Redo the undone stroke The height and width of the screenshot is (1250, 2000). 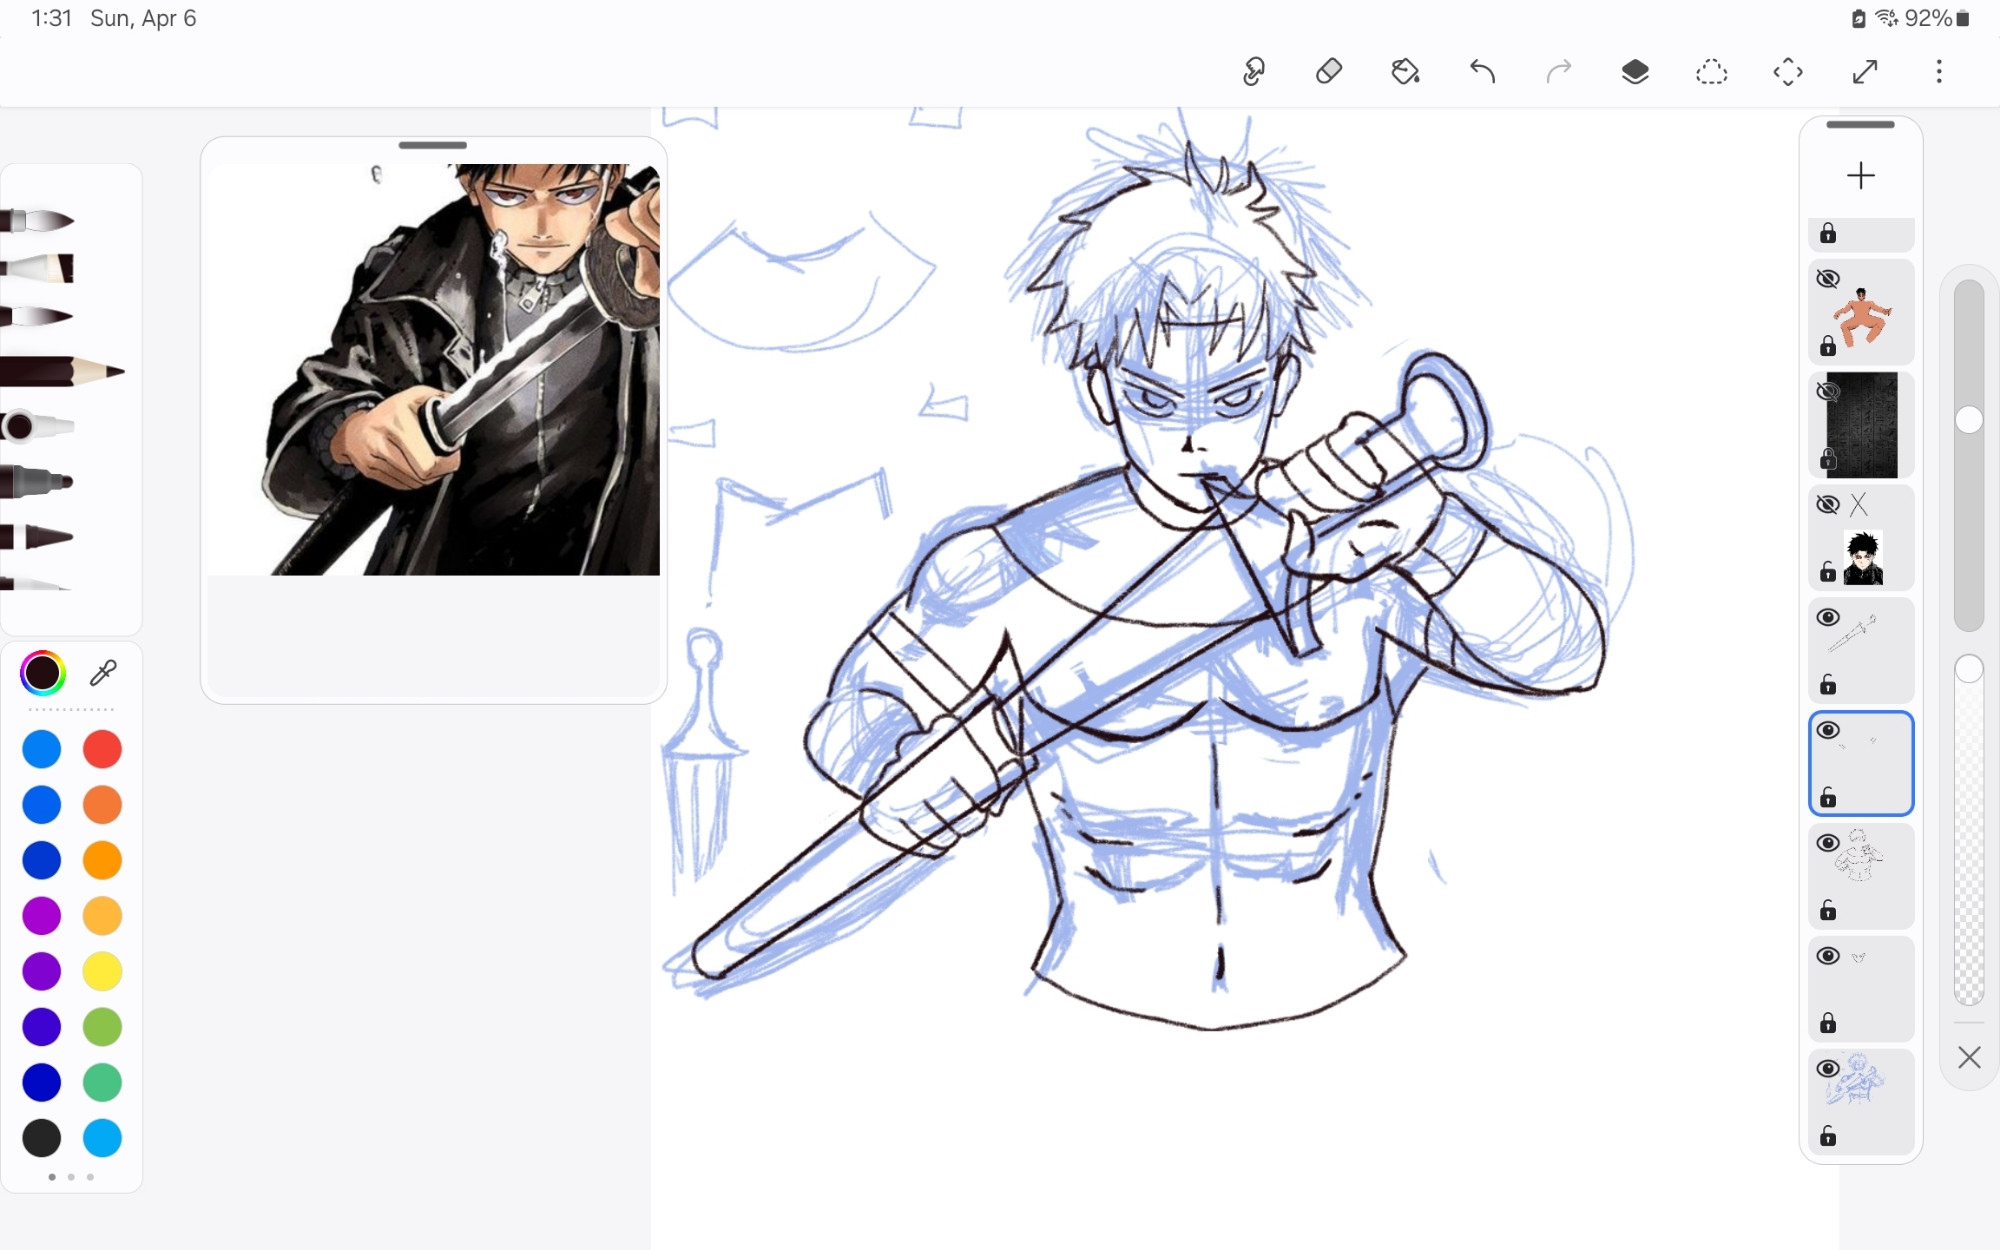click(x=1559, y=72)
